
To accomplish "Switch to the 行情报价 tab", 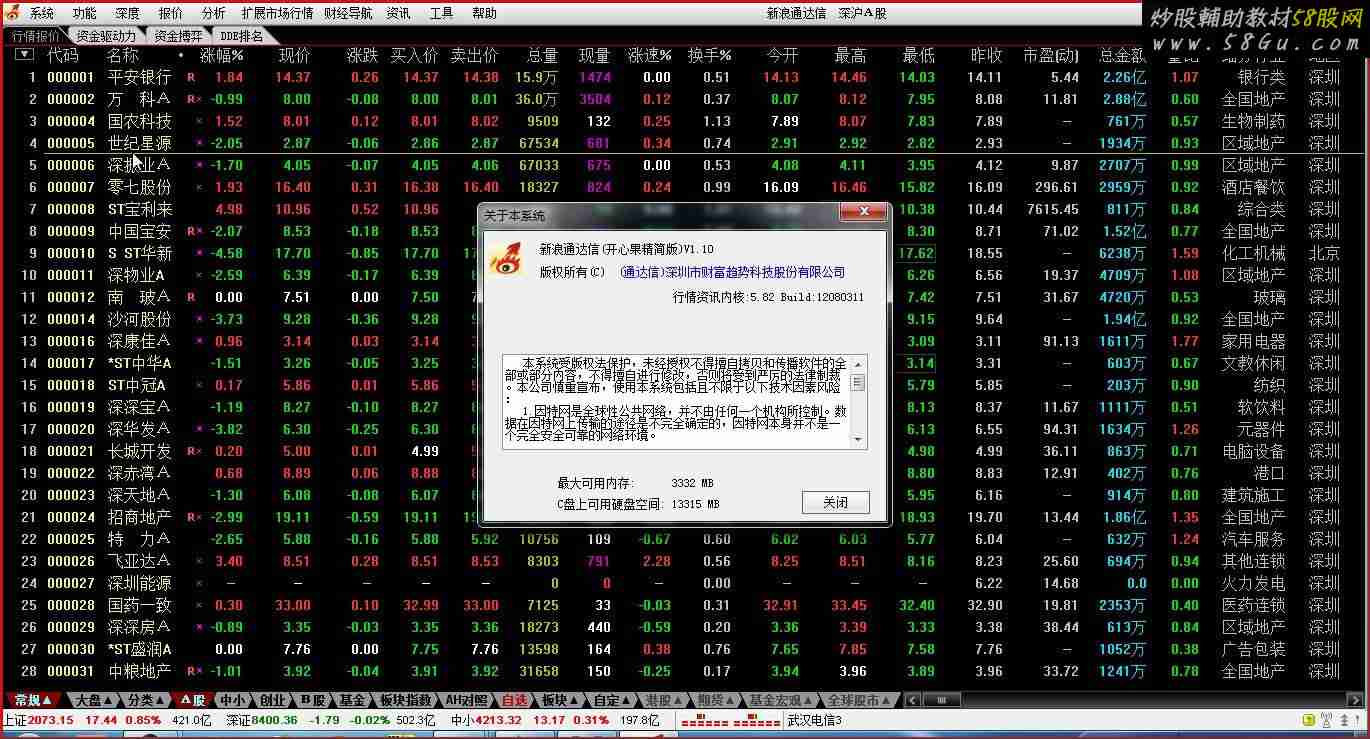I will coord(36,36).
